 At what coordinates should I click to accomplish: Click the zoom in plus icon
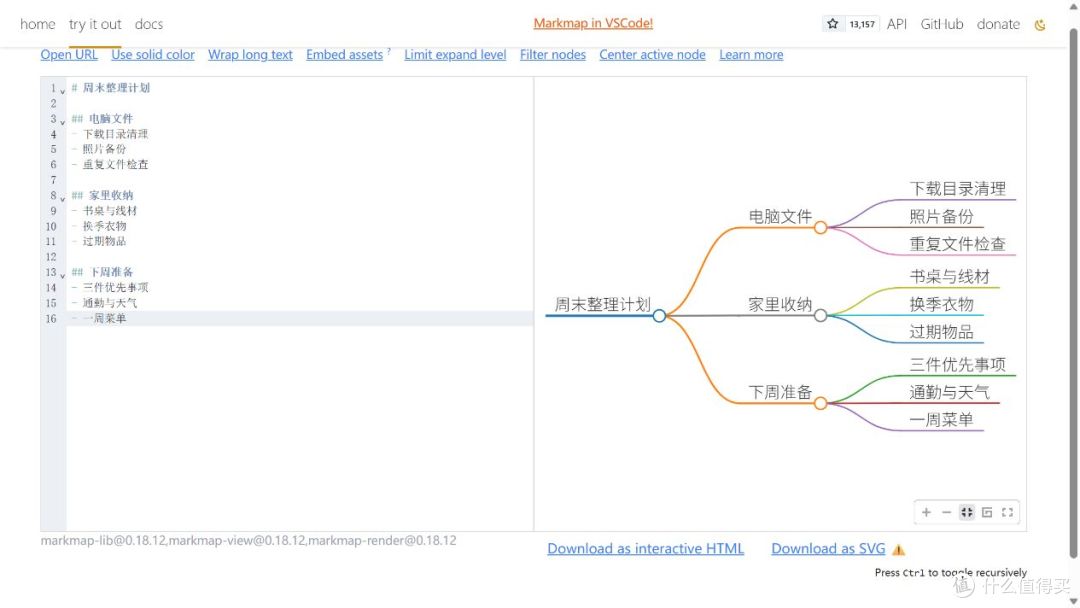926,512
